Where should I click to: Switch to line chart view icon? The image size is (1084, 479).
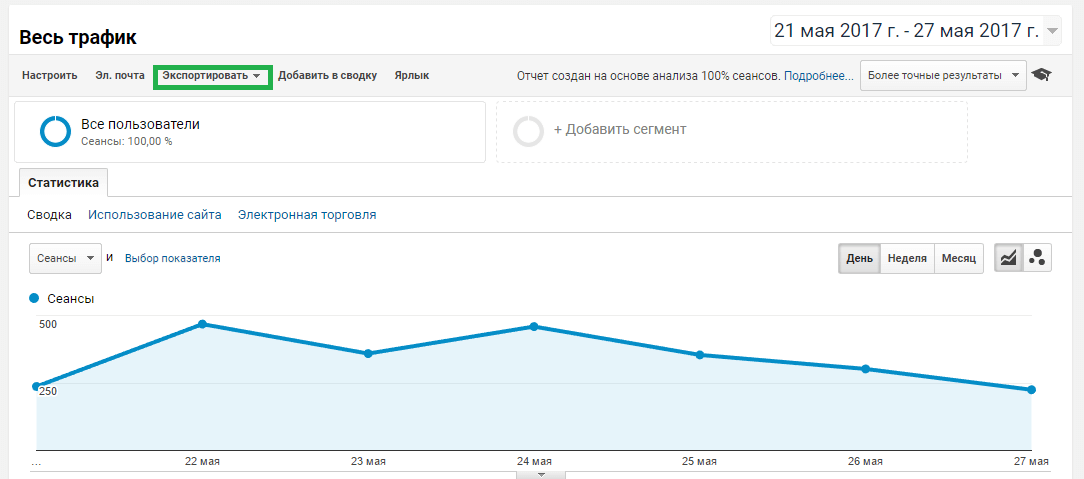[1009, 258]
